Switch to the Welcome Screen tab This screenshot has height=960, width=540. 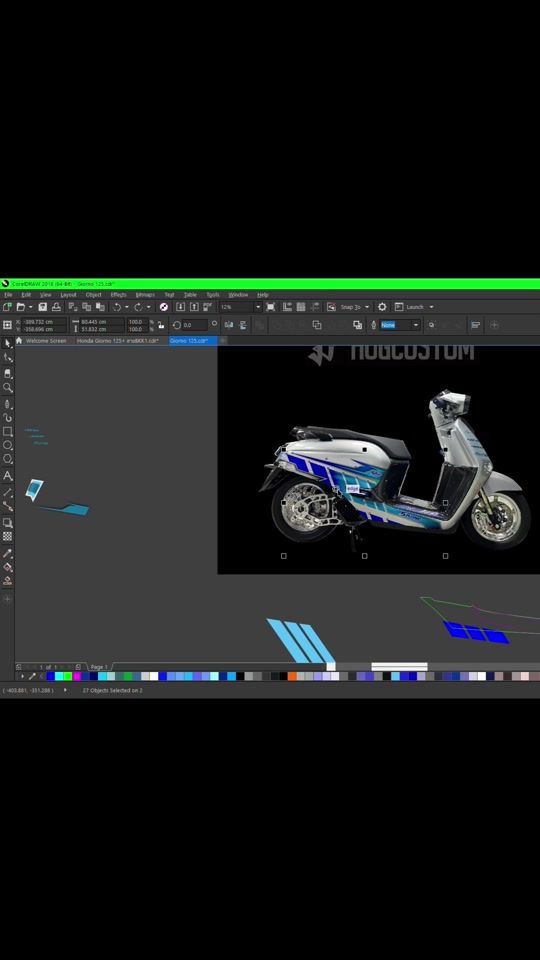click(46, 340)
